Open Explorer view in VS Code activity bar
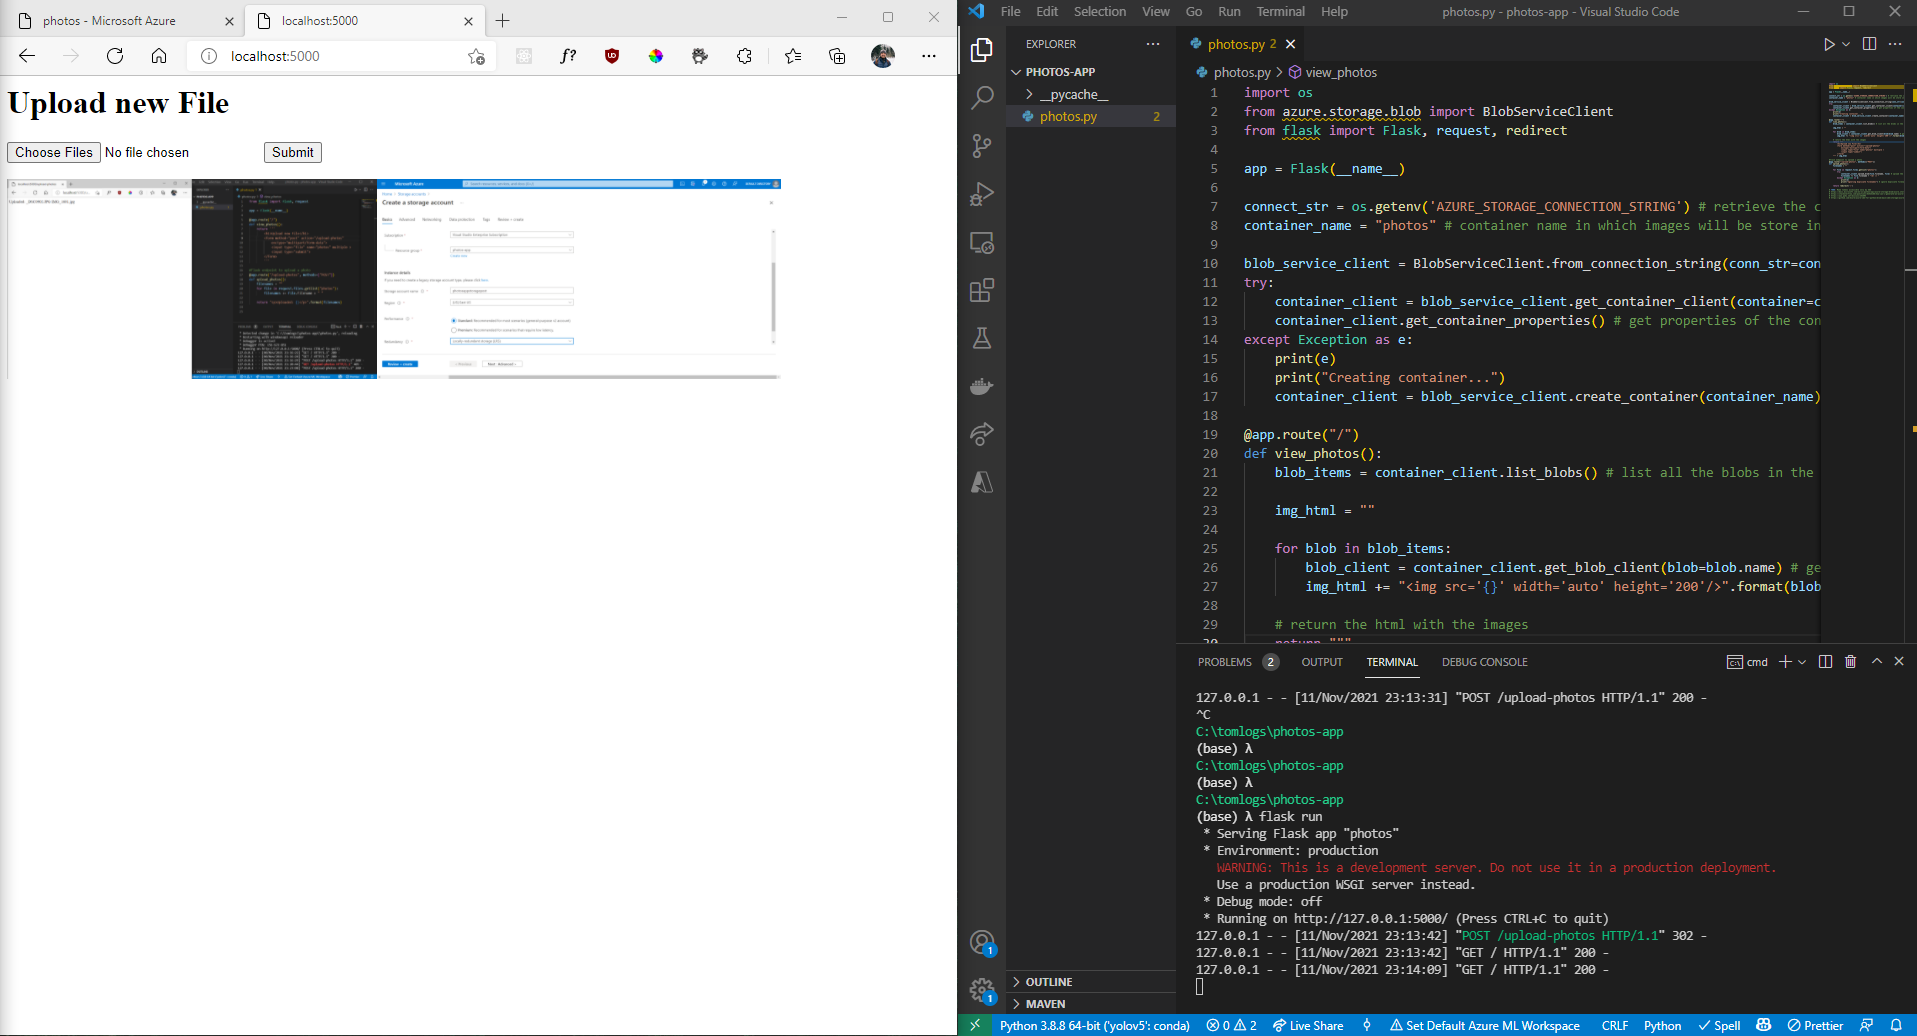 (982, 49)
